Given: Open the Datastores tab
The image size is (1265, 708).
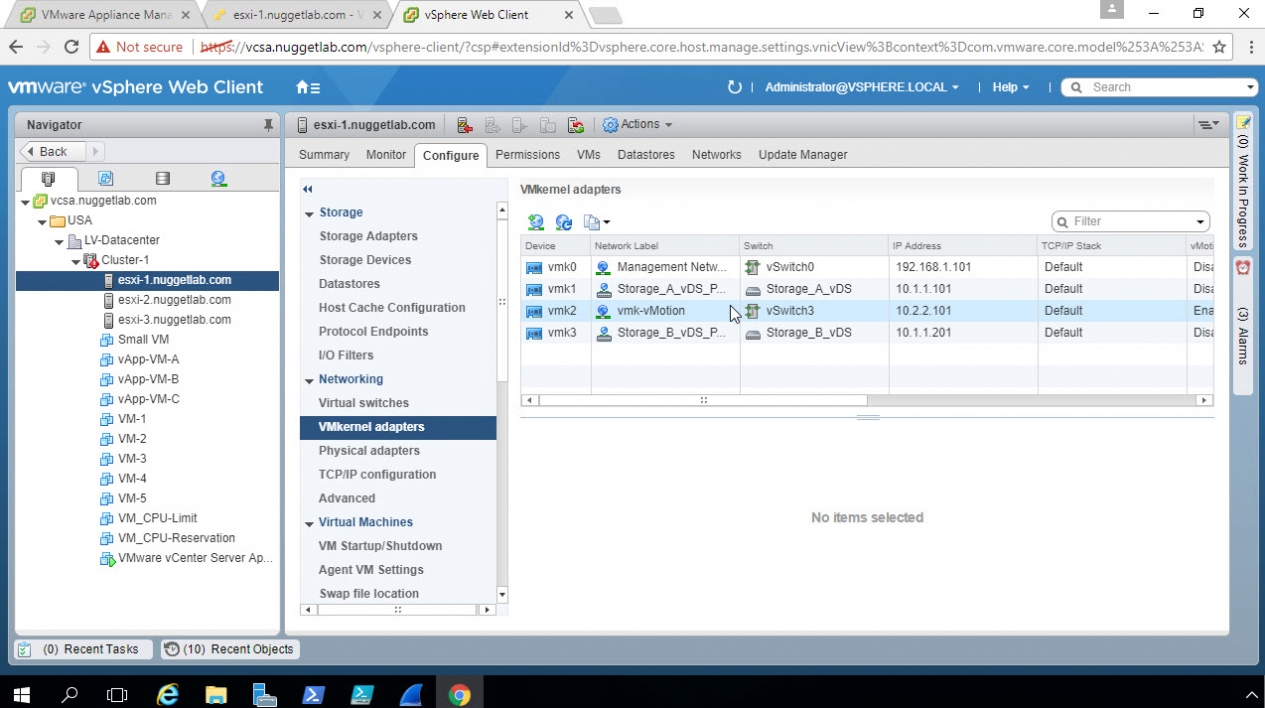Looking at the screenshot, I should [645, 155].
